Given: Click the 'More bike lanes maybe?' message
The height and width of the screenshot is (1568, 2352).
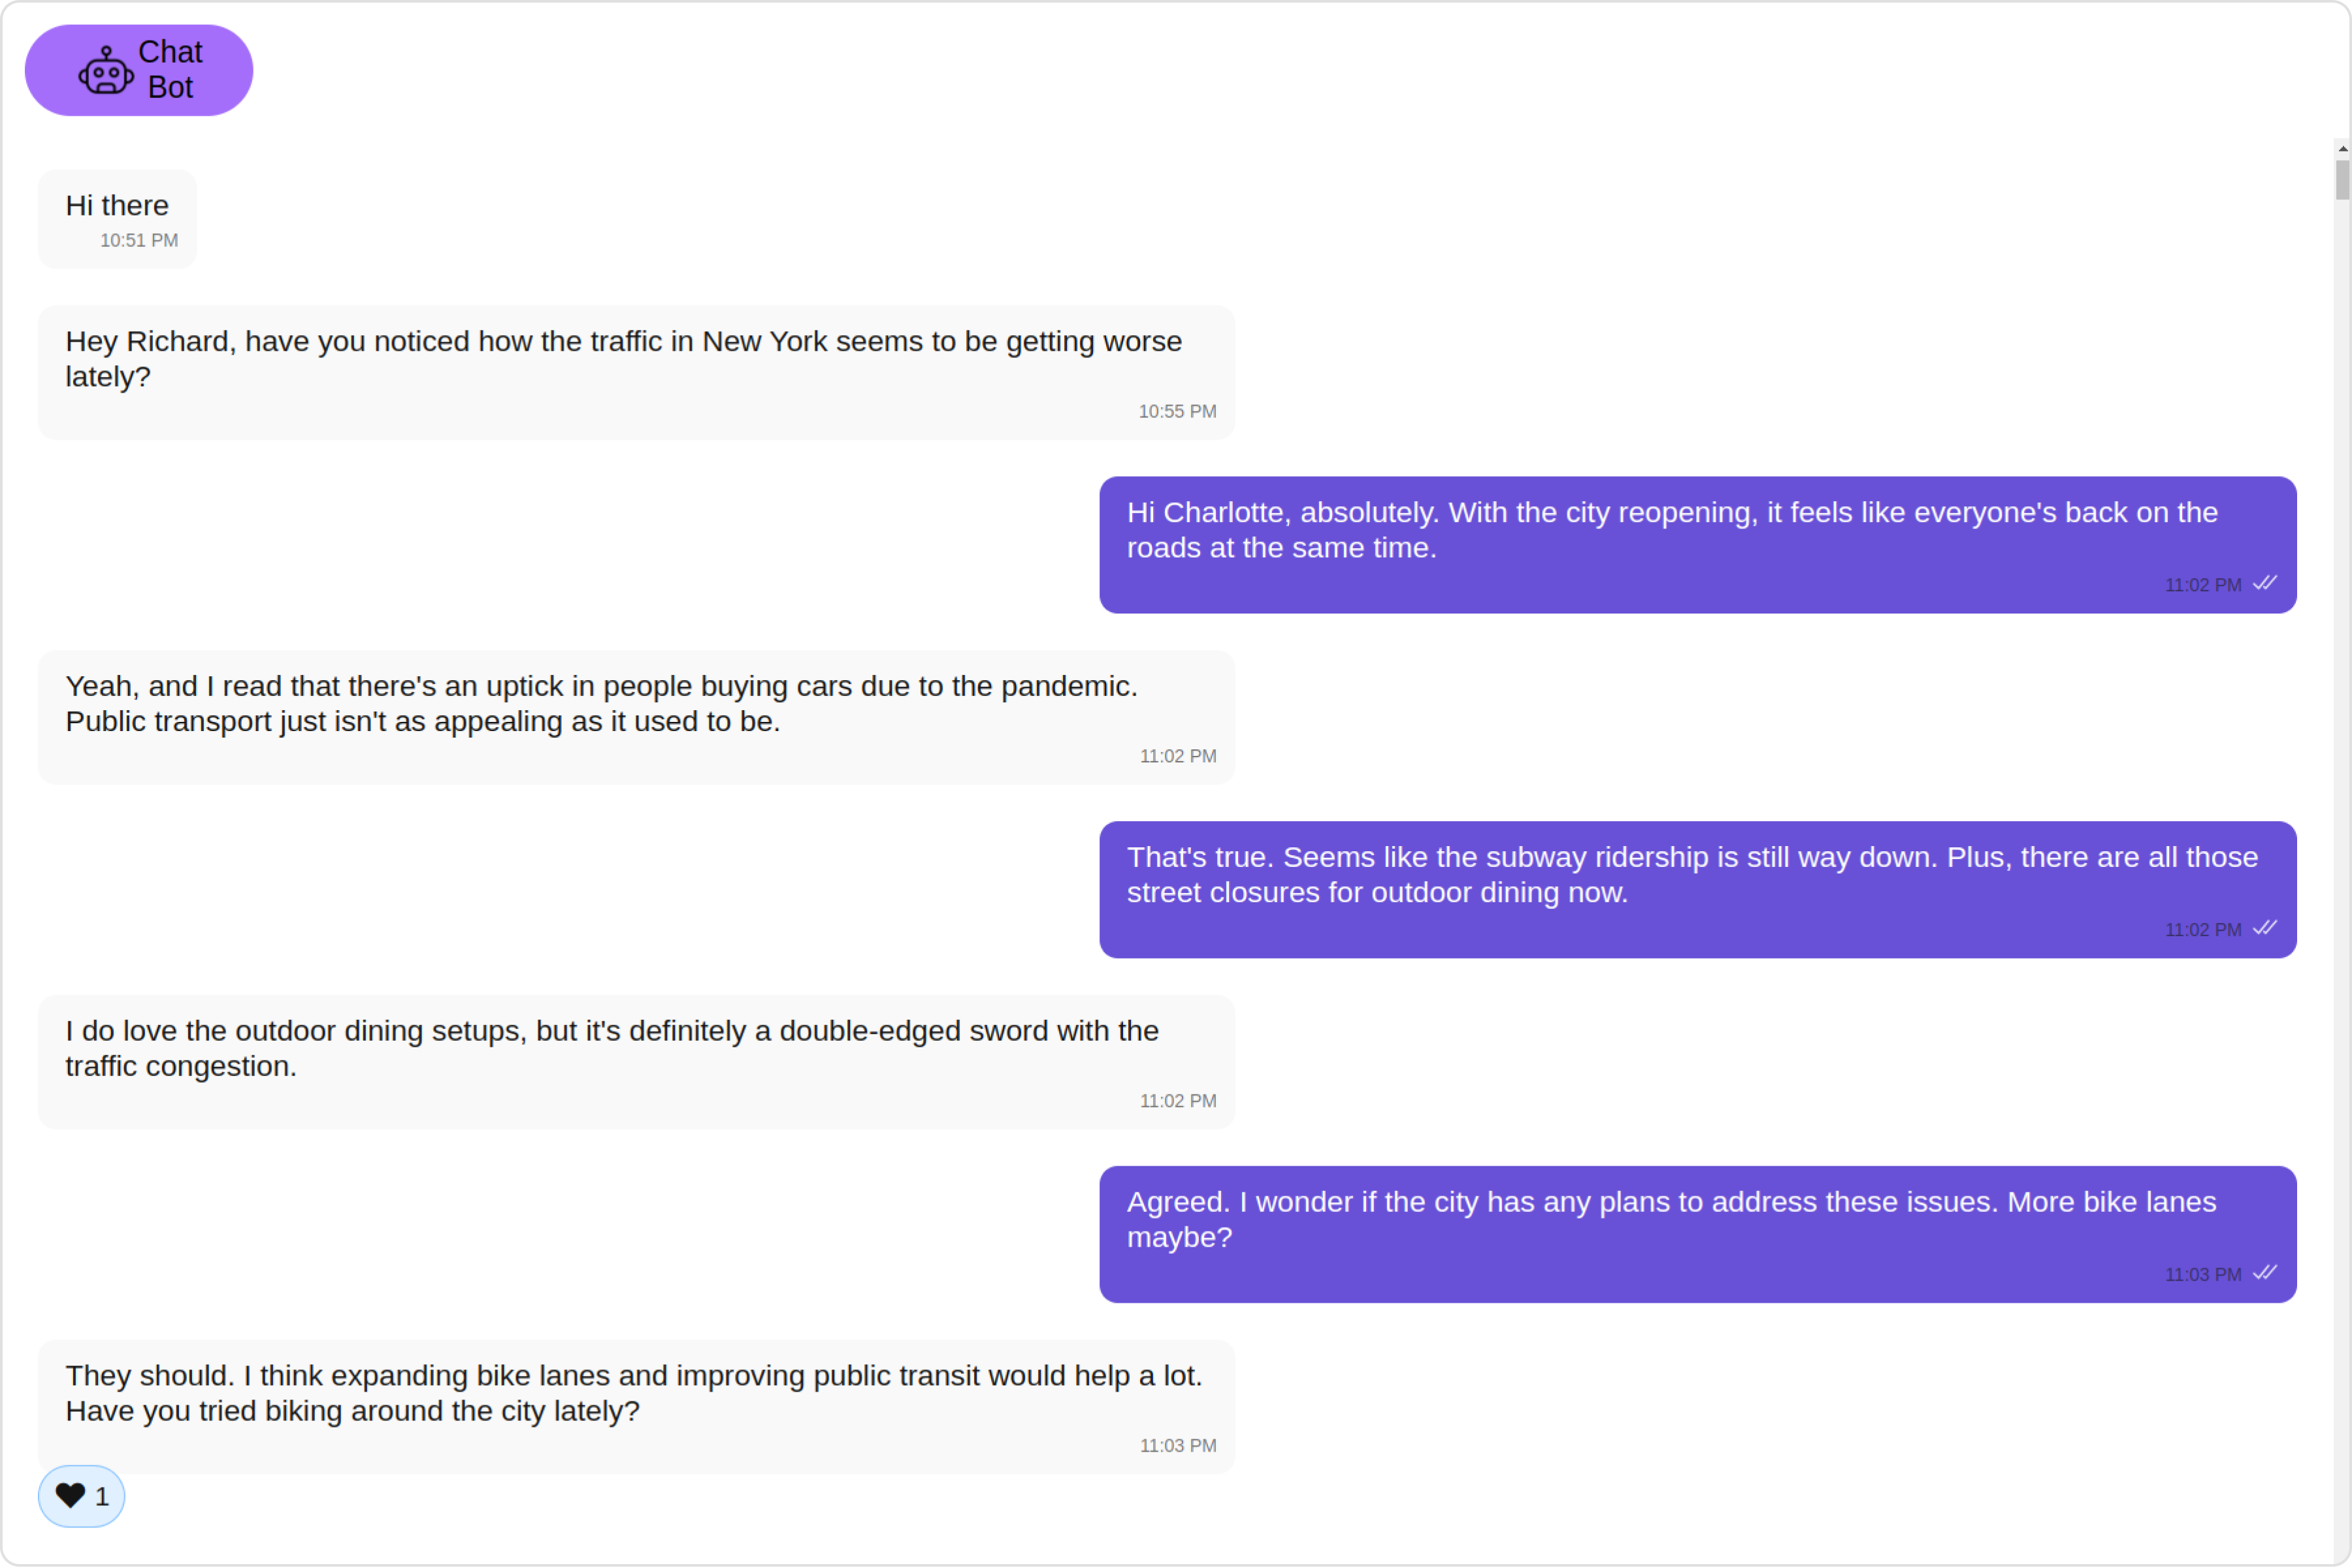Looking at the screenshot, I should (1698, 1235).
